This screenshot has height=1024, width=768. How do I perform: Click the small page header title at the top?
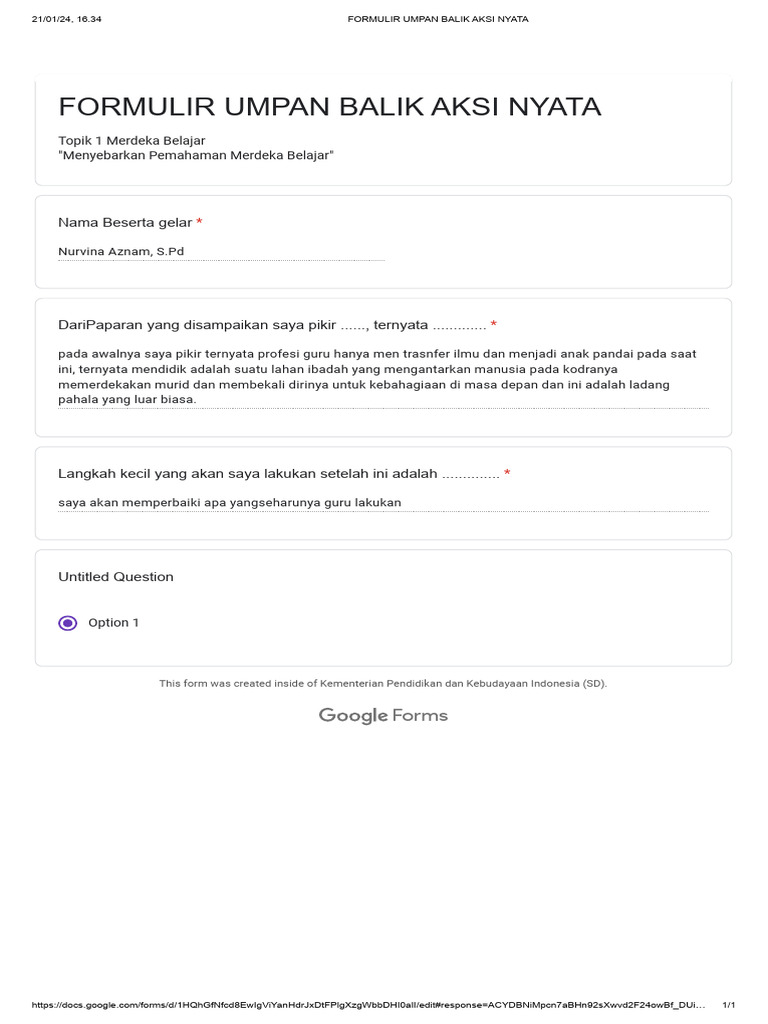point(424,19)
